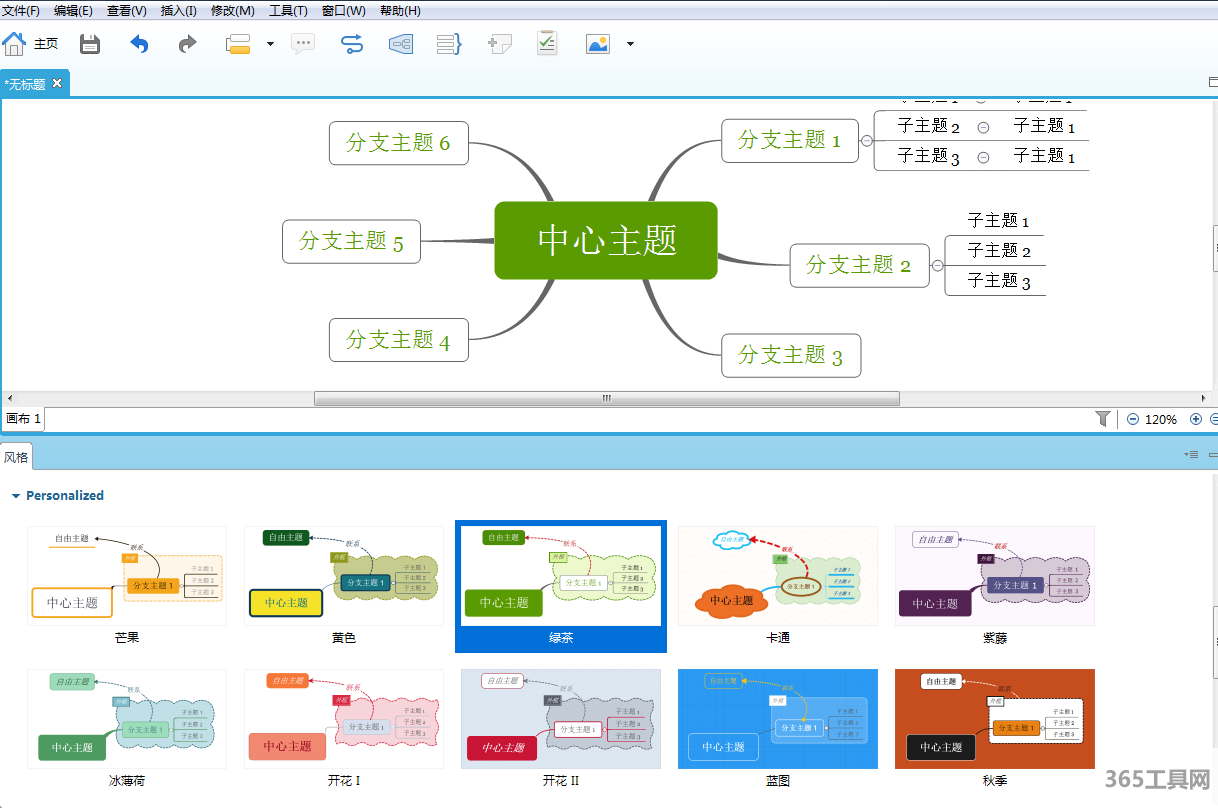The width and height of the screenshot is (1218, 808).
Task: Go to the 主页 home button
Action: pyautogui.click(x=31, y=44)
